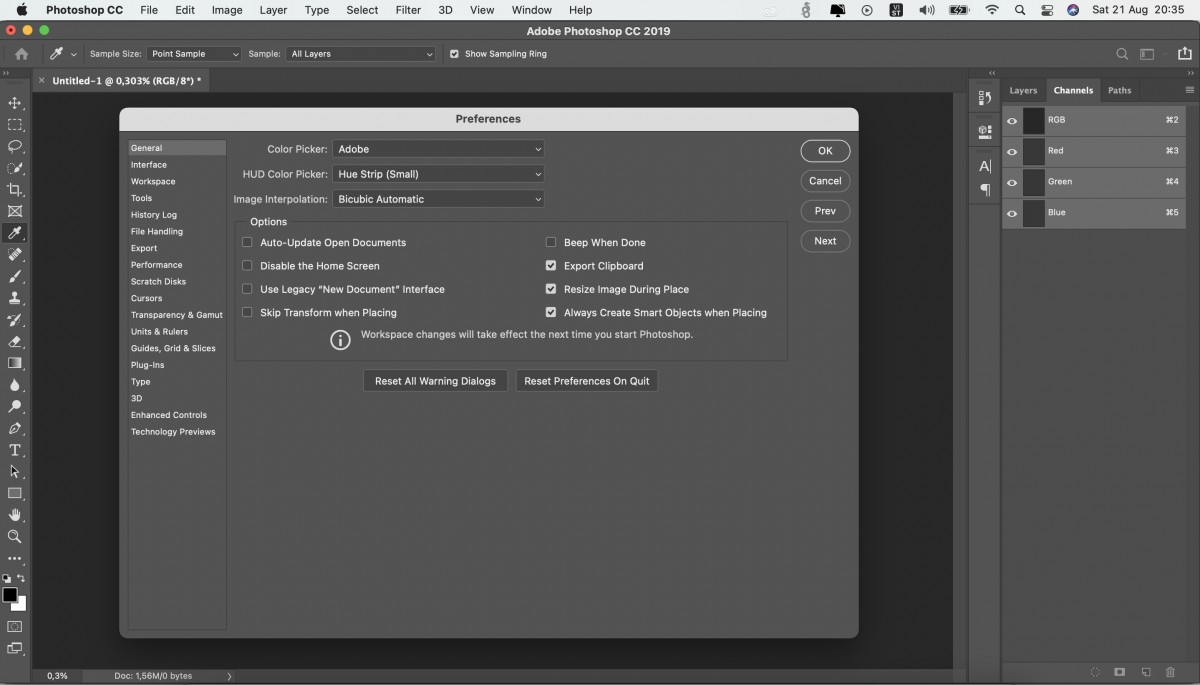
Task: Select the Move tool
Action: pyautogui.click(x=15, y=103)
